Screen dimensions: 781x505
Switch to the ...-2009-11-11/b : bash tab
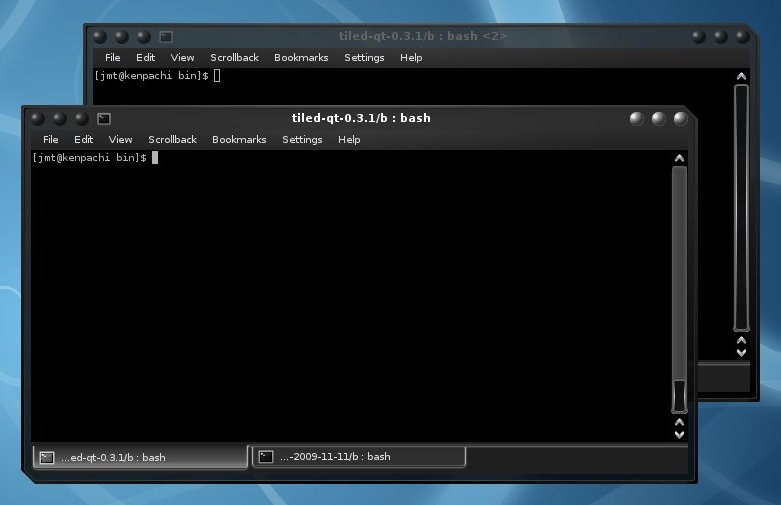click(x=359, y=456)
